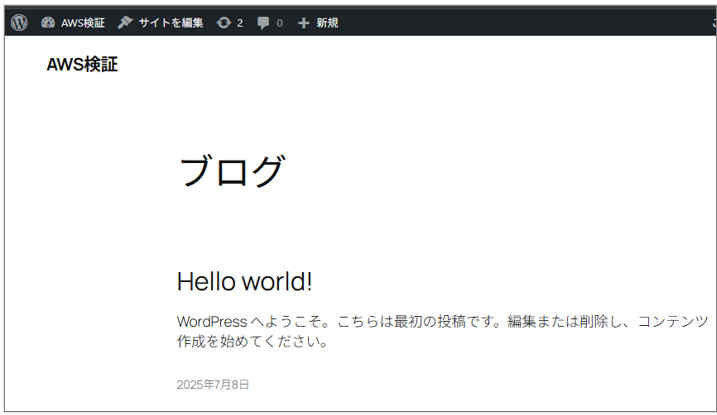Click the site editor brush icon
The image size is (717, 415).
tap(125, 22)
